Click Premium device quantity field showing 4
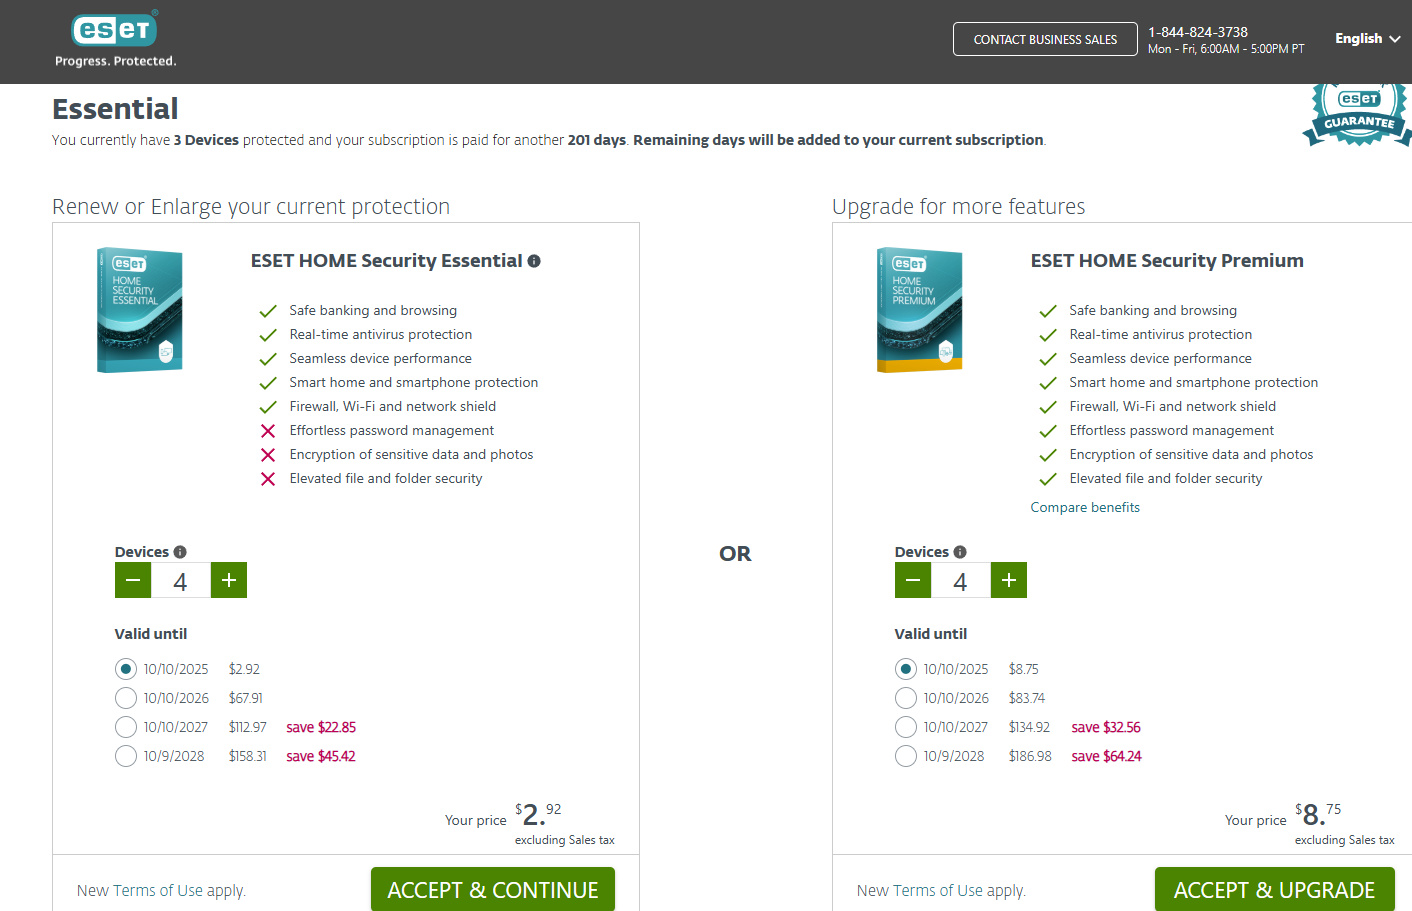Image resolution: width=1412 pixels, height=911 pixels. click(961, 580)
